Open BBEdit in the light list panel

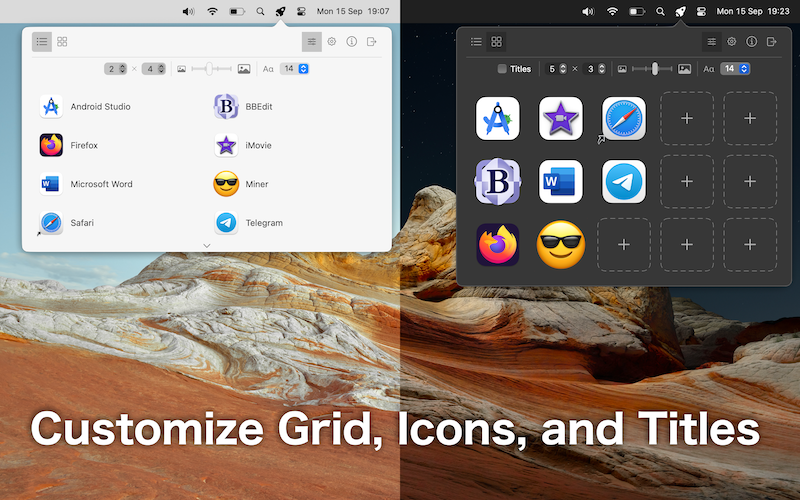click(x=226, y=107)
